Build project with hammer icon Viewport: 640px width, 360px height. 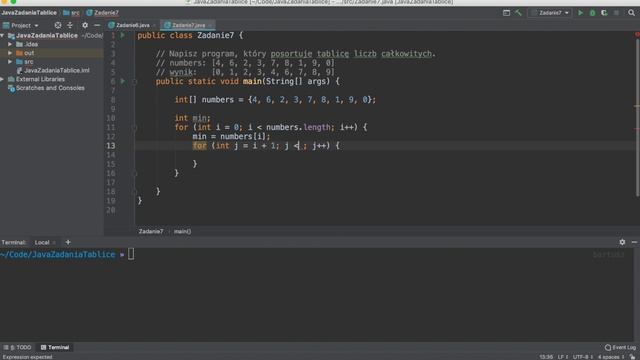pos(518,13)
